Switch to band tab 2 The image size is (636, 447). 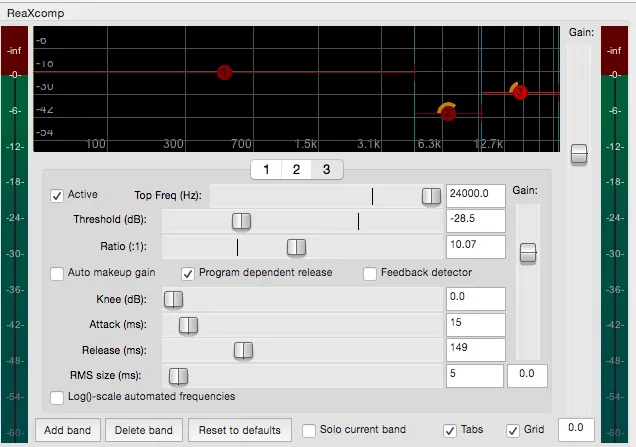tap(296, 169)
